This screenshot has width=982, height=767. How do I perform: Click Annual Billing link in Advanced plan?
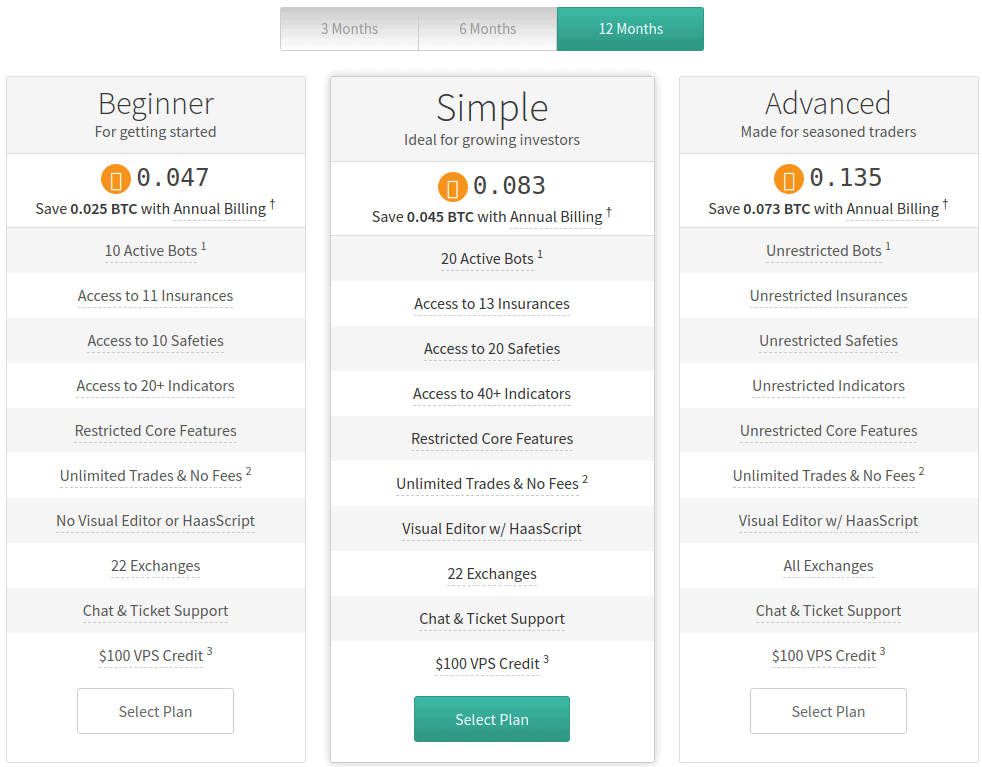[892, 209]
